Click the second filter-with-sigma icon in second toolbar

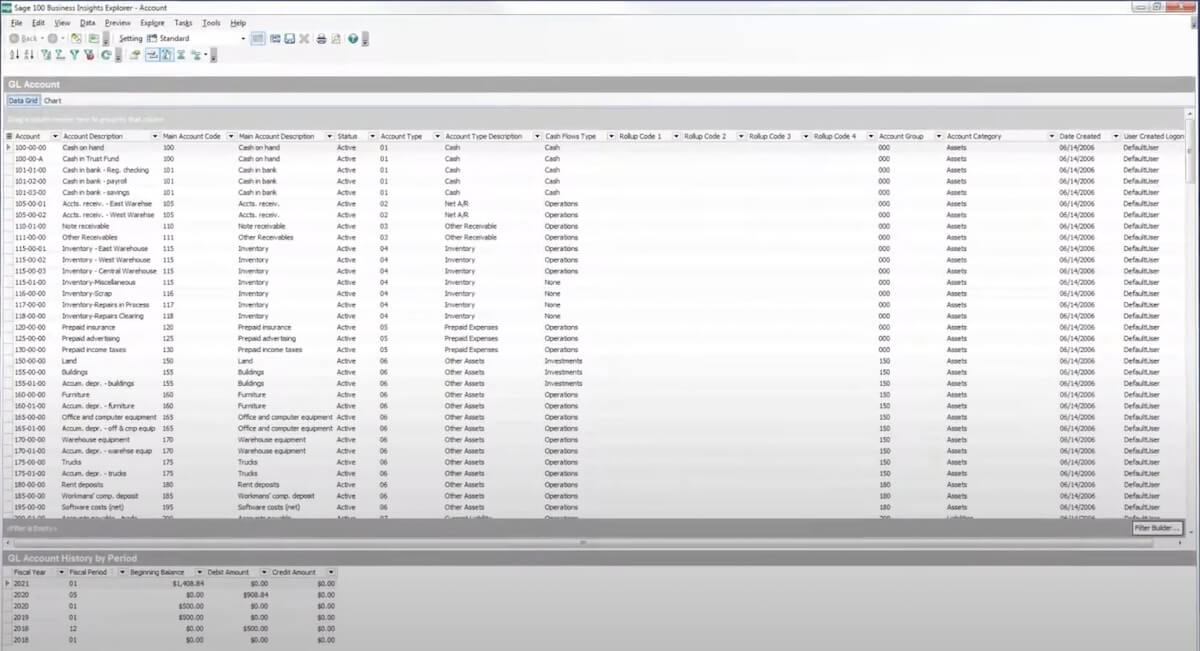(x=60, y=54)
